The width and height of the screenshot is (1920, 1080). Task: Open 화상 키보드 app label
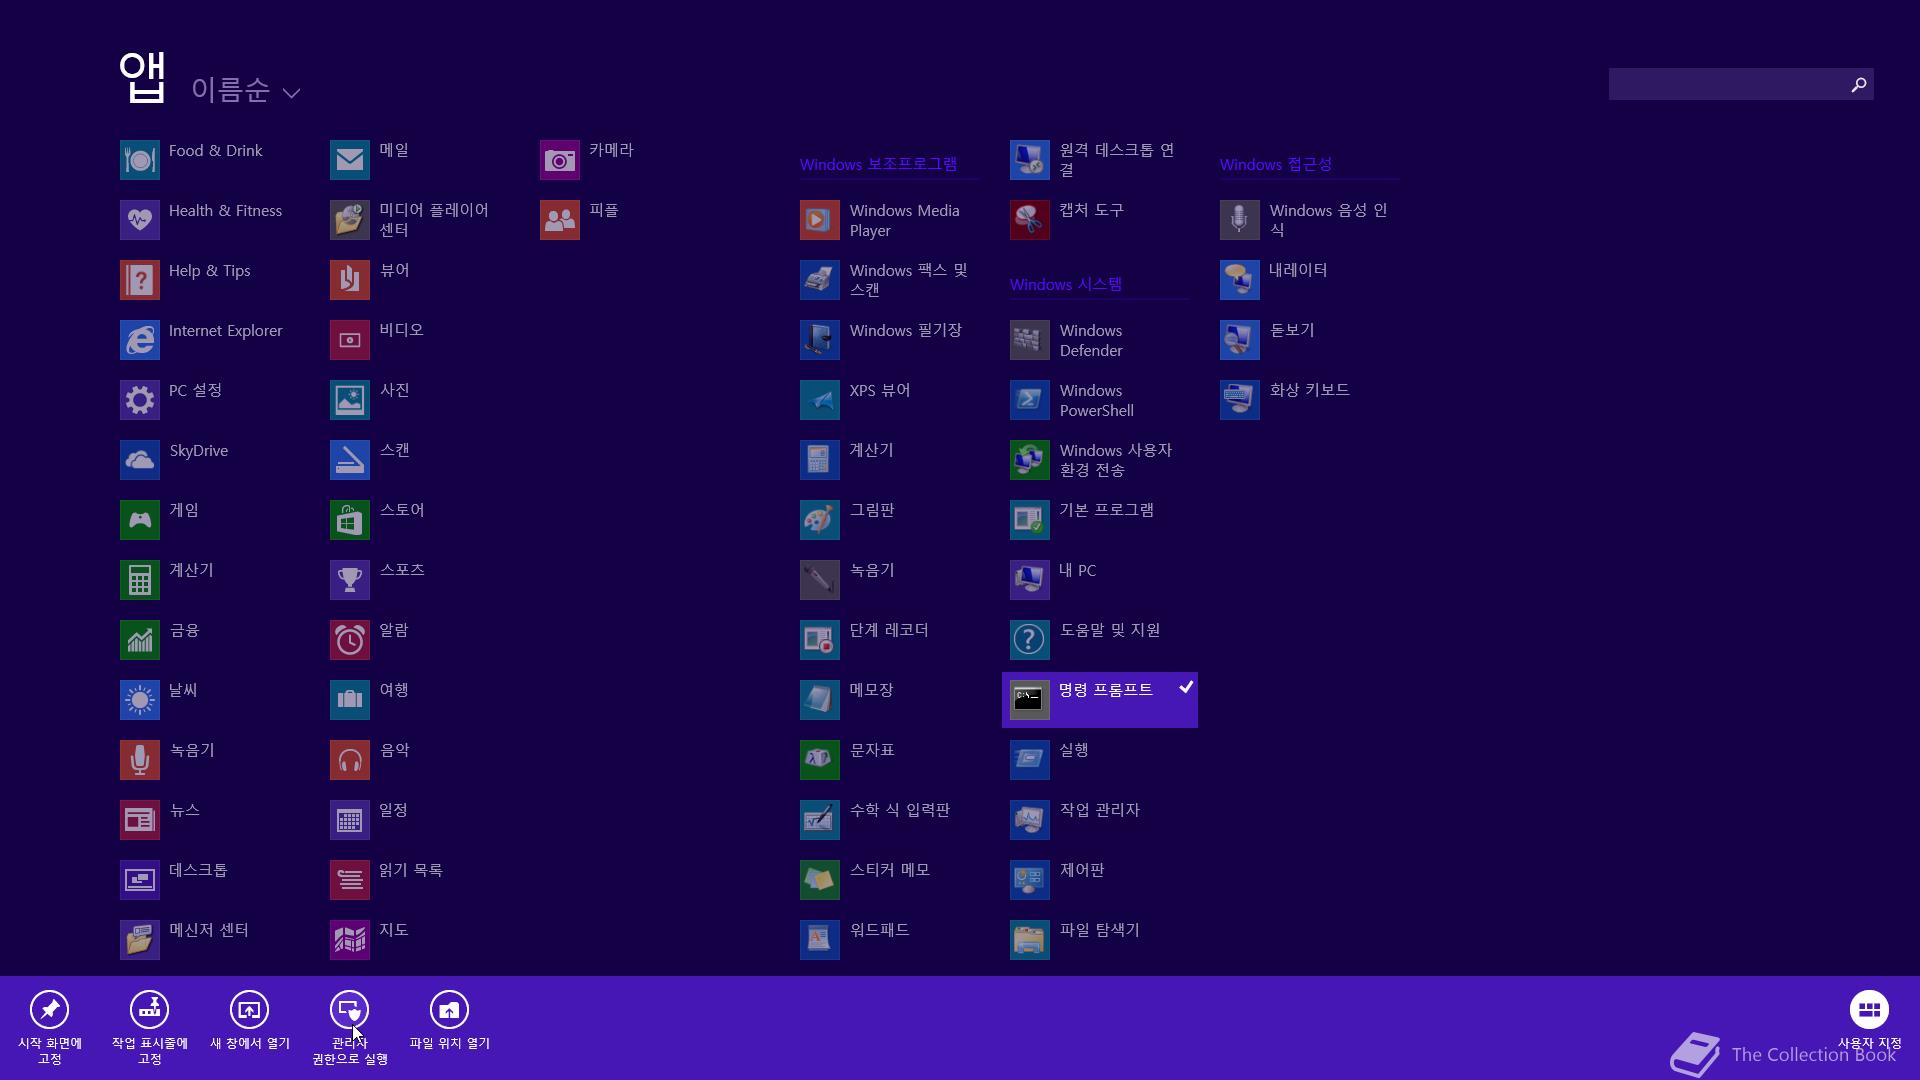pos(1310,390)
